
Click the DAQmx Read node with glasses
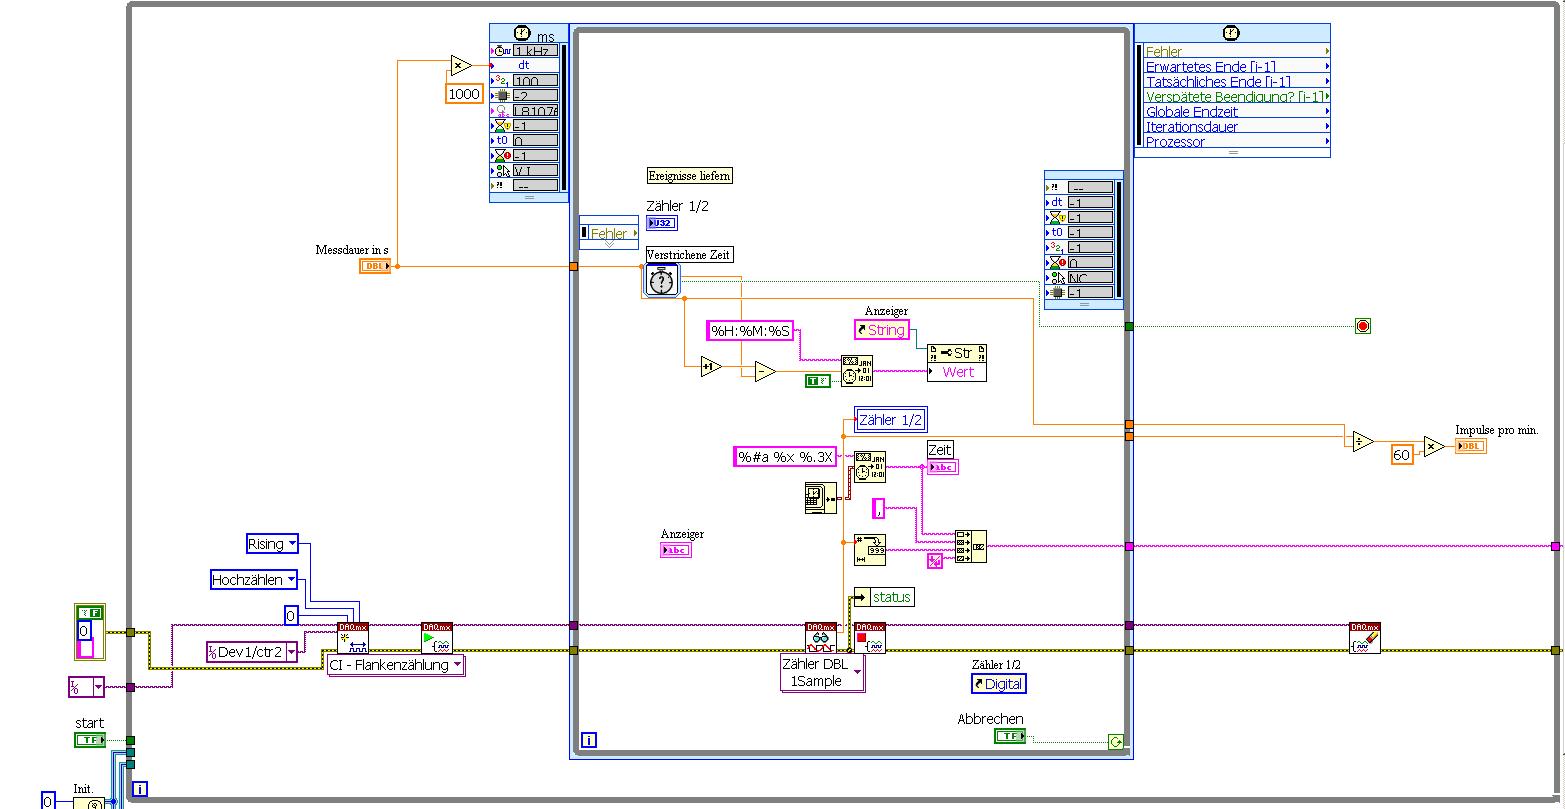point(821,638)
